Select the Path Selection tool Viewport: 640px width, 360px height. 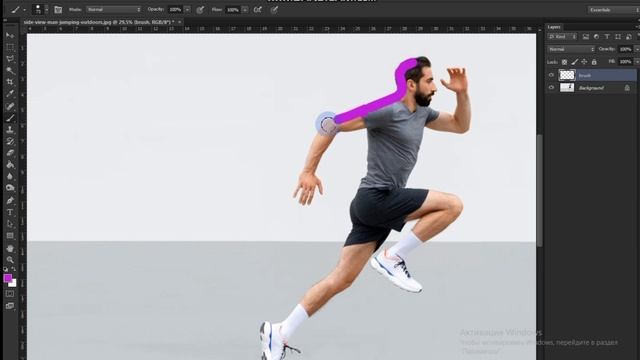(10, 224)
